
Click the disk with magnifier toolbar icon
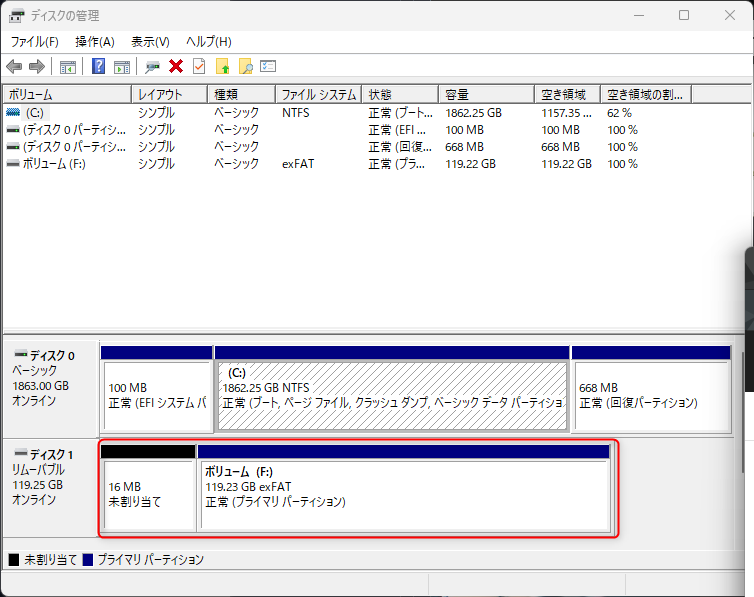152,66
